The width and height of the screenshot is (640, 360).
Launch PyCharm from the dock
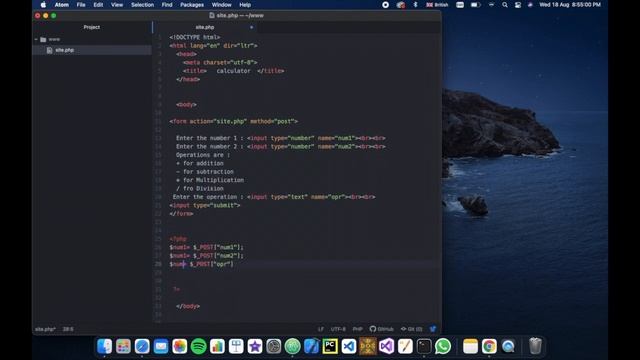330,346
